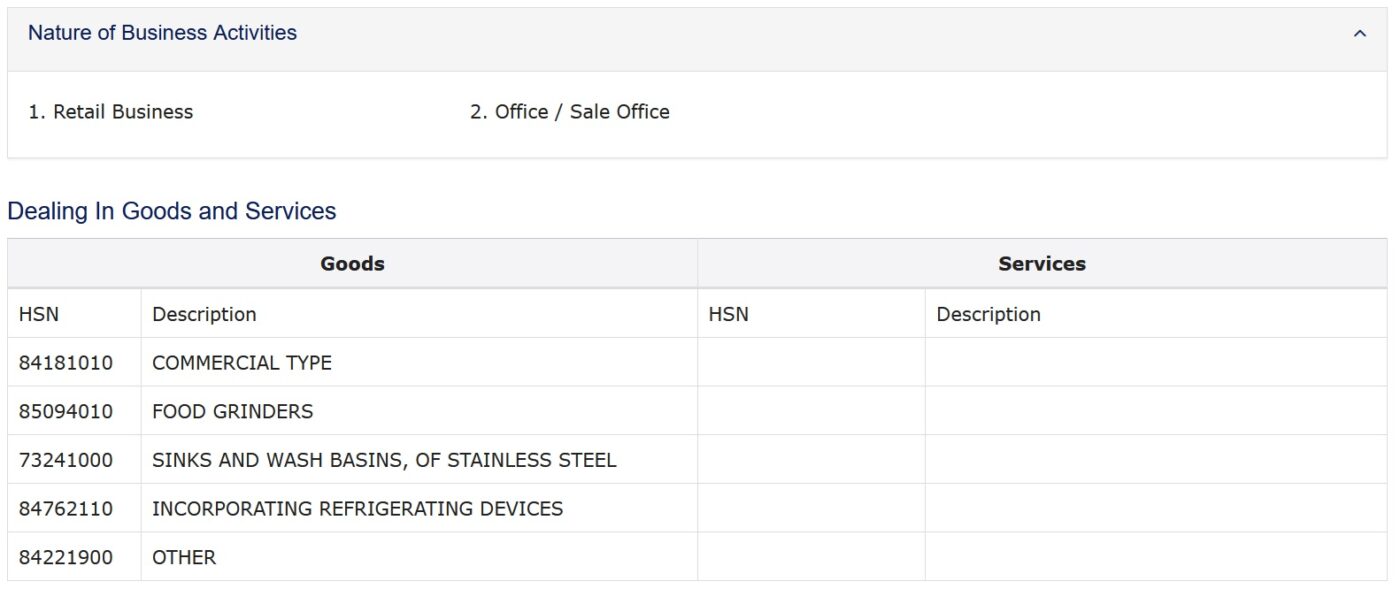Click the Services column group header

point(1041,264)
